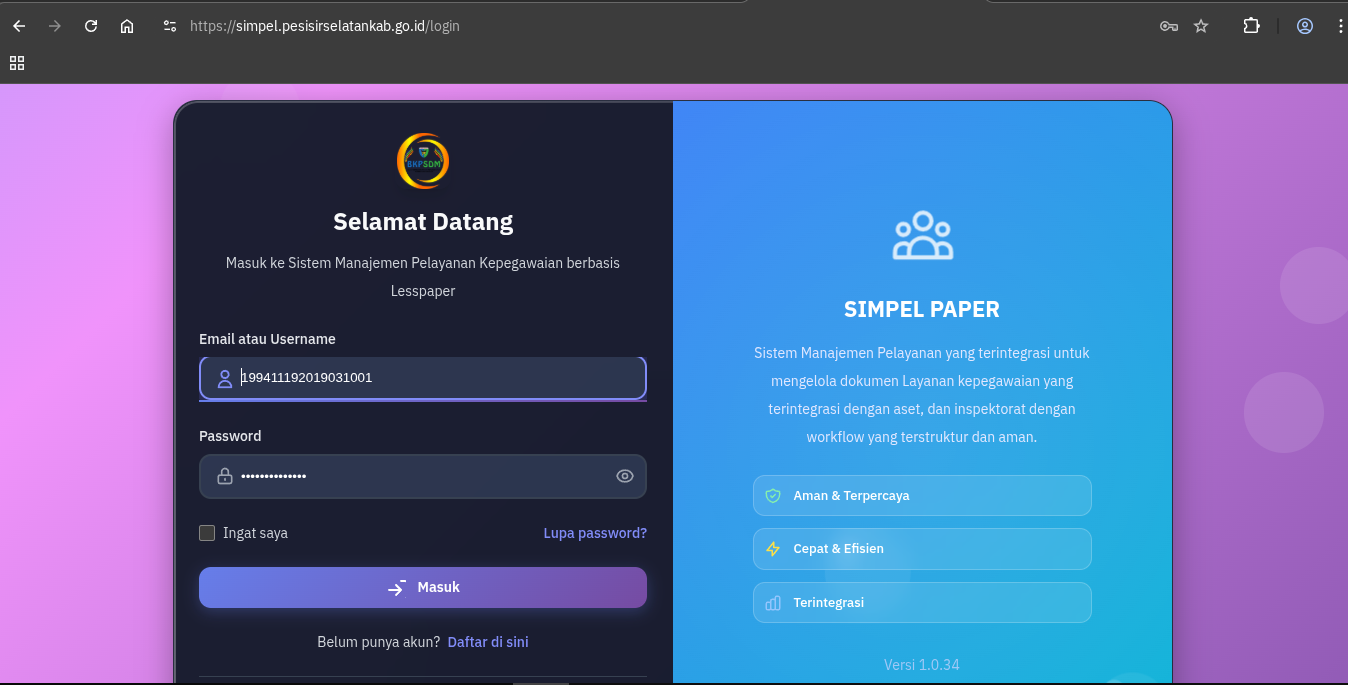
Task: Click the SIMPEL PAPER people group icon
Action: tap(922, 236)
